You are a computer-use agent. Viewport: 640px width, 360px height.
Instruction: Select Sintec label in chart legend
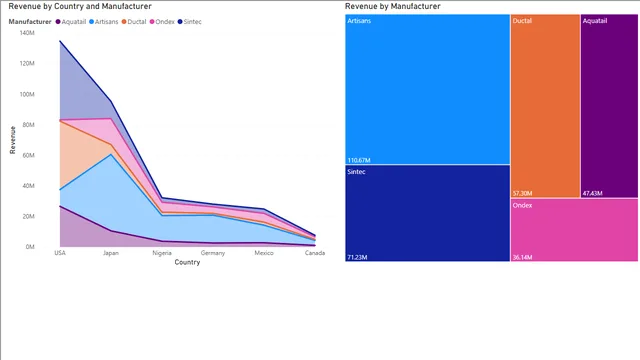(193, 22)
